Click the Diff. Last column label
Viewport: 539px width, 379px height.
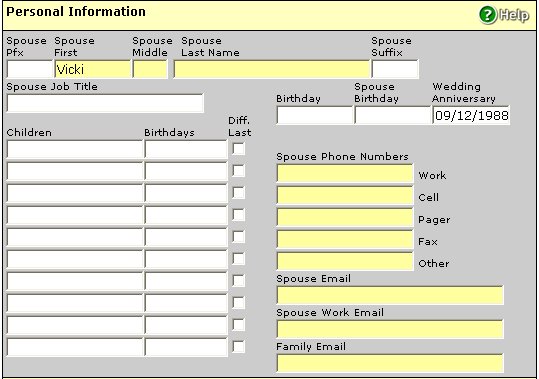[240, 126]
